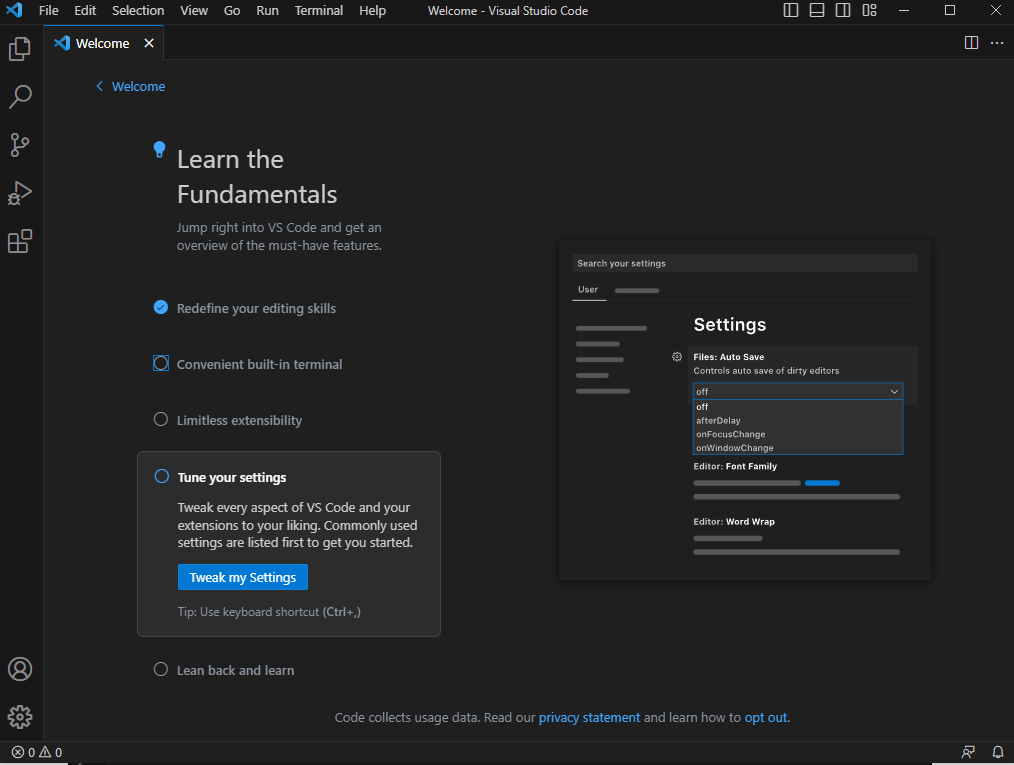Mark Tune your settings step done

pos(162,477)
